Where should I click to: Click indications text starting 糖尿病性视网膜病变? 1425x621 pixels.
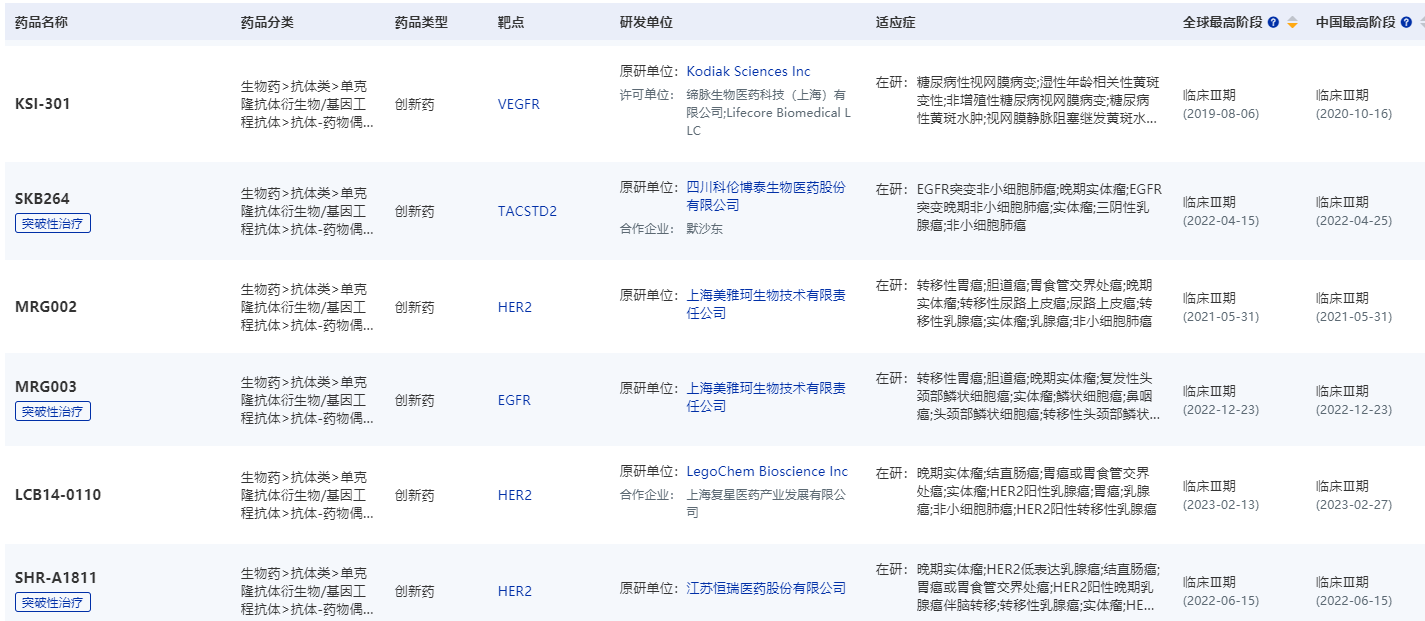[x=1038, y=100]
